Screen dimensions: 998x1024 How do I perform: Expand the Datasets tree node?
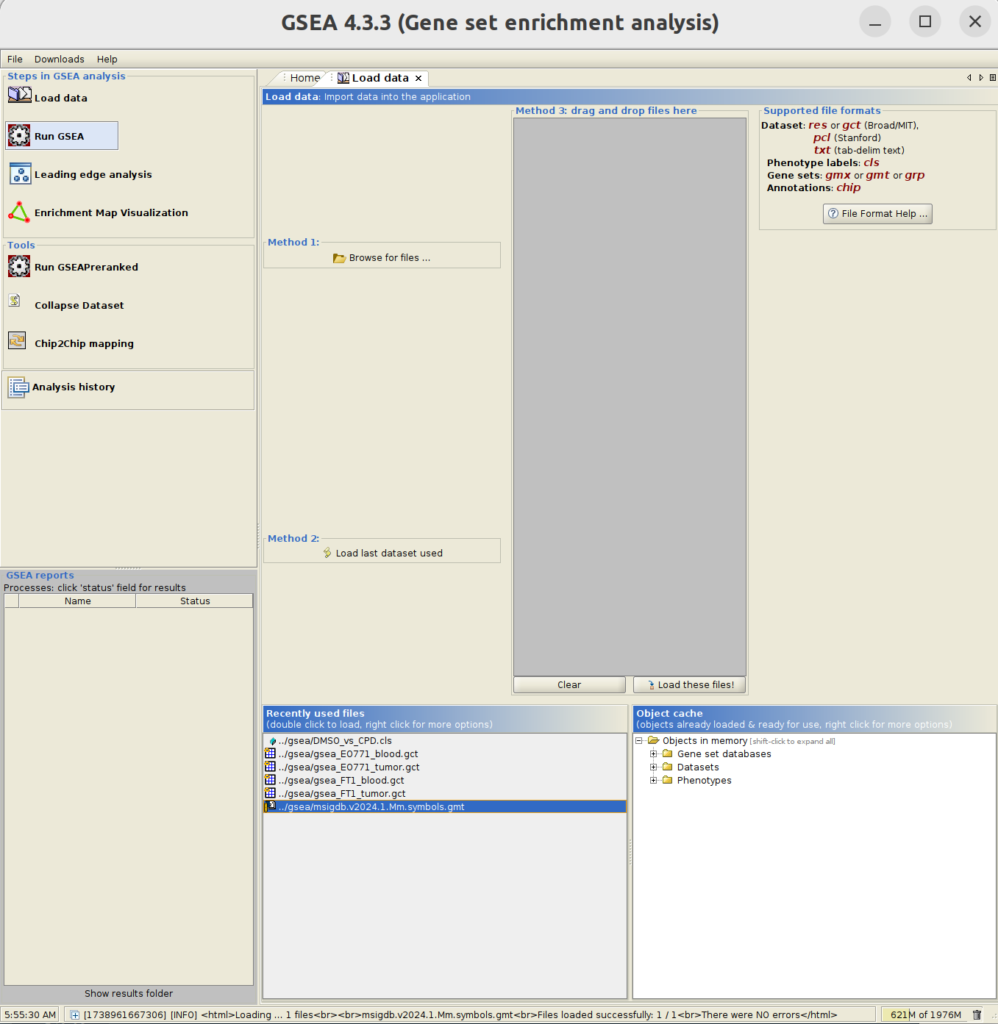653,767
